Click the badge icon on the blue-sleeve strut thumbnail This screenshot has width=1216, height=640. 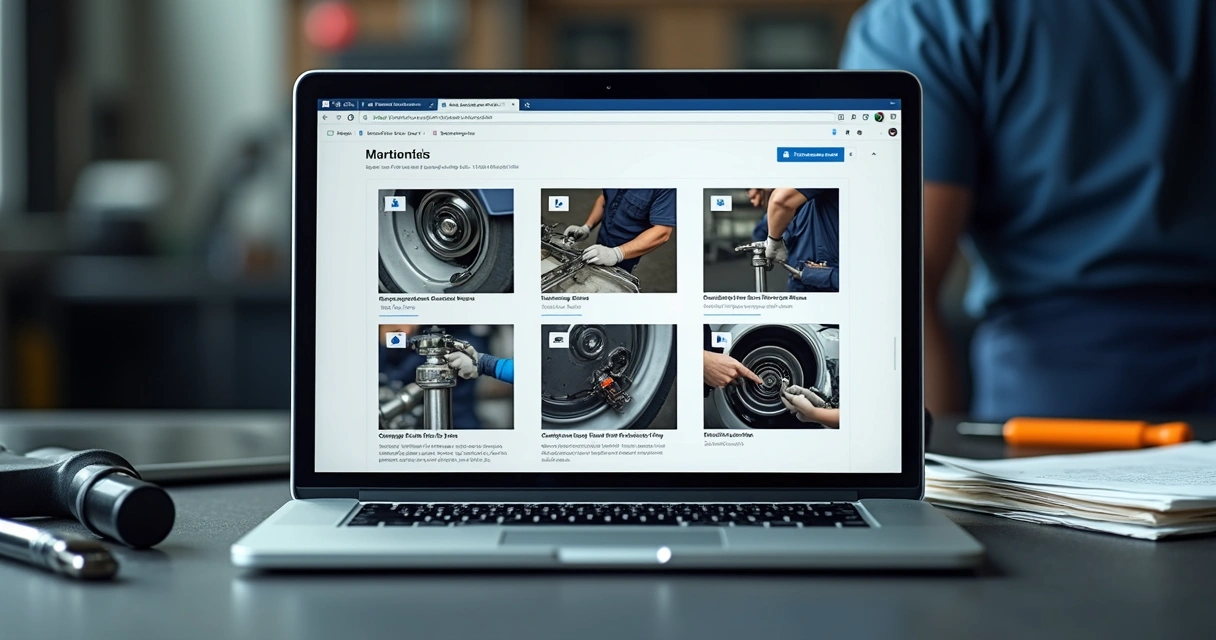coord(396,339)
